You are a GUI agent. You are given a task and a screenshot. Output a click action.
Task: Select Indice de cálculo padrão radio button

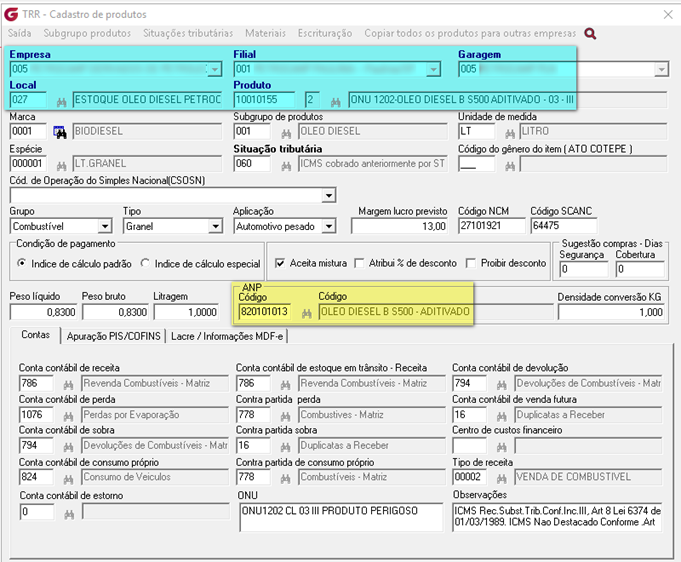(x=22, y=263)
